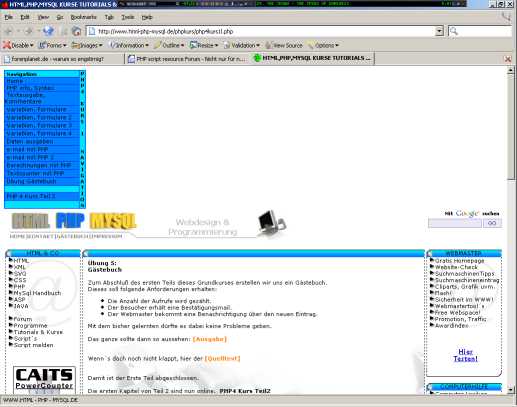Click the CAITS PowerCounter banner

click(x=44, y=379)
